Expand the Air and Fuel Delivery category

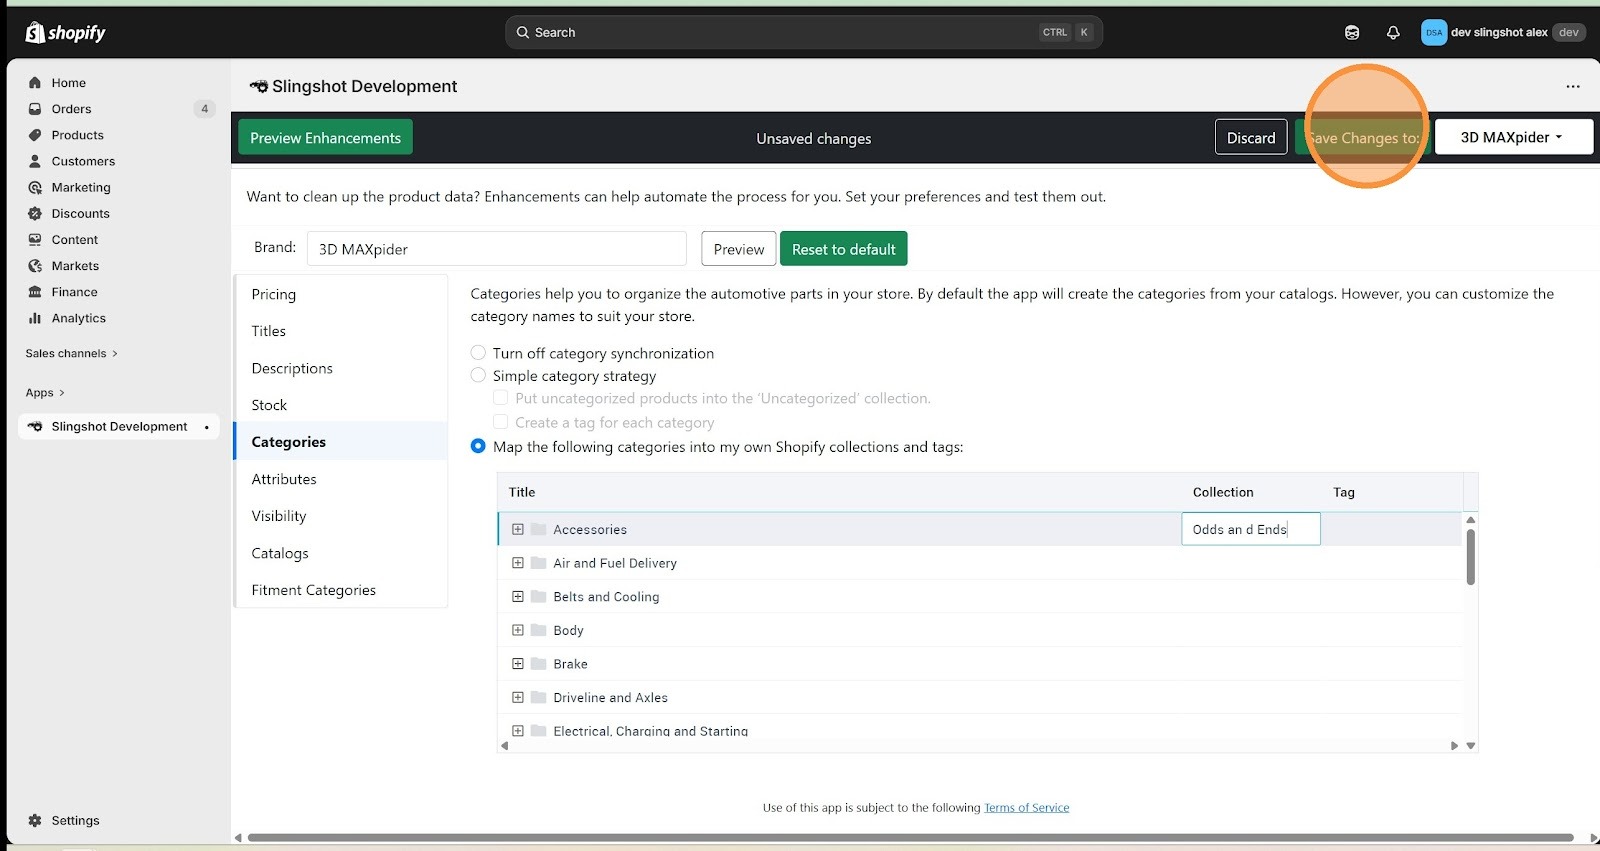(x=518, y=563)
